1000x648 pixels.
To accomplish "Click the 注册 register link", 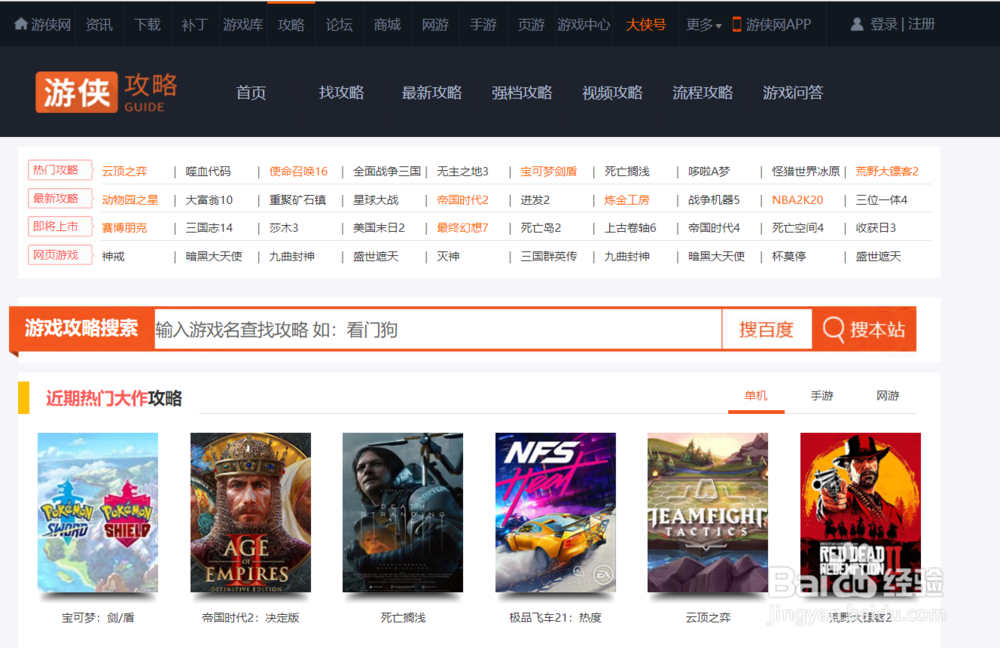I will (922, 24).
